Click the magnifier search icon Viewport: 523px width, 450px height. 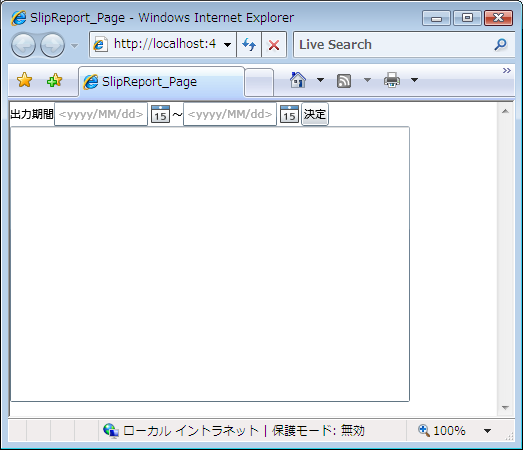point(501,44)
